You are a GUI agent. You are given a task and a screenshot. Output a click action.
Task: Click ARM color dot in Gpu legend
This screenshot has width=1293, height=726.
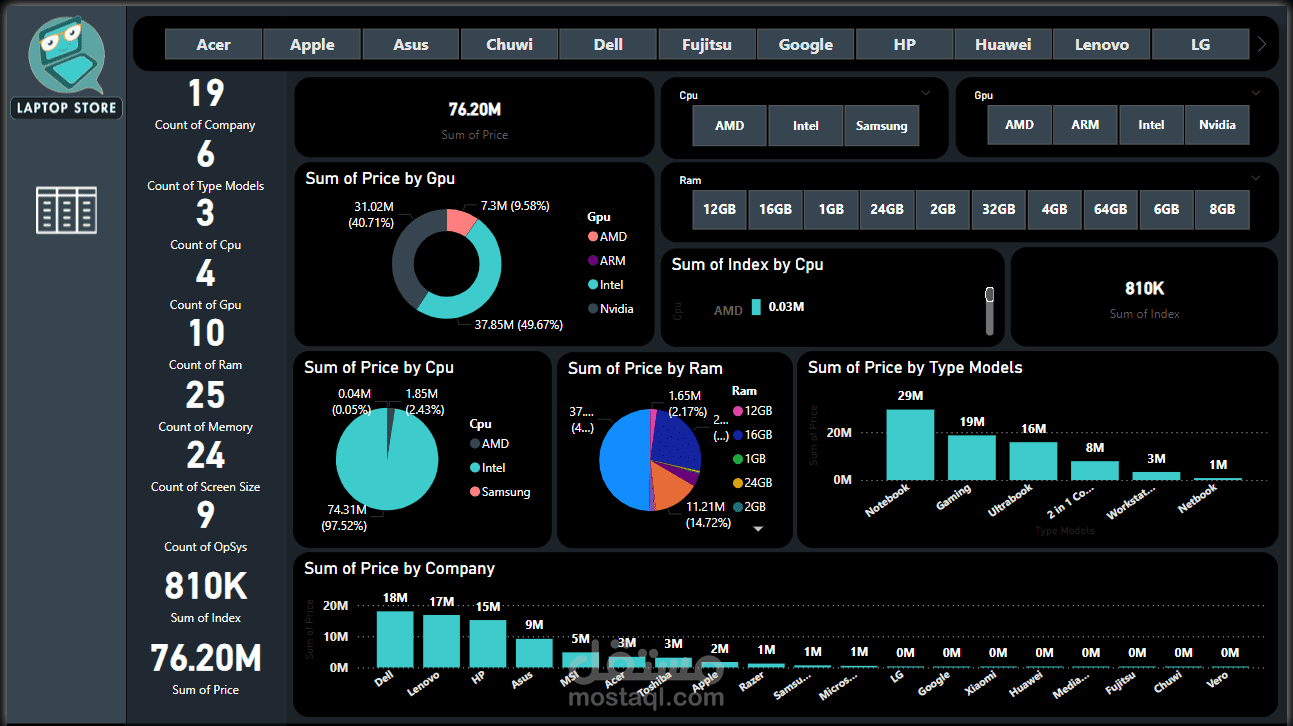point(593,261)
